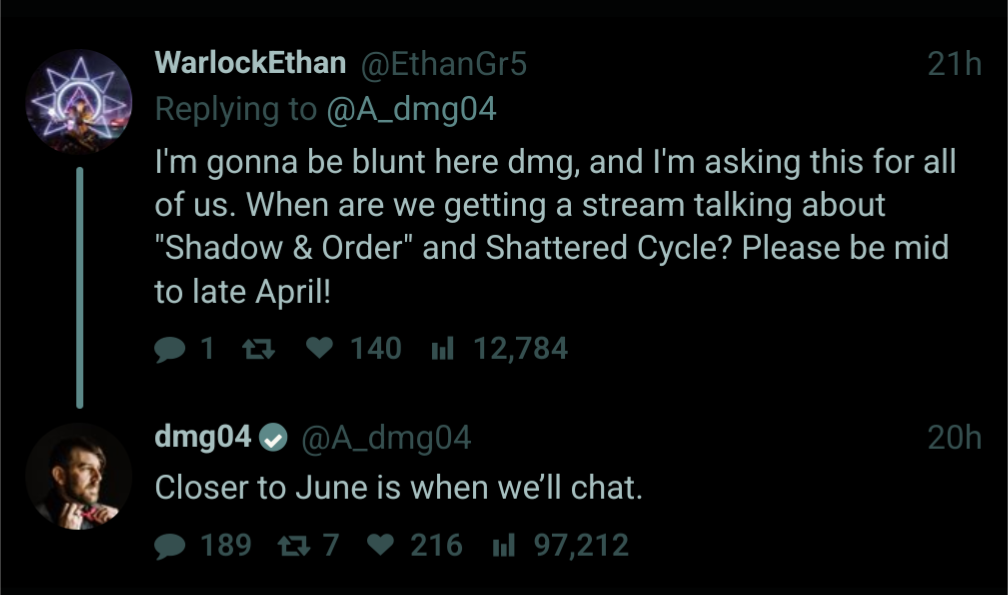Open the 21h timestamp on first tweet

pos(954,64)
